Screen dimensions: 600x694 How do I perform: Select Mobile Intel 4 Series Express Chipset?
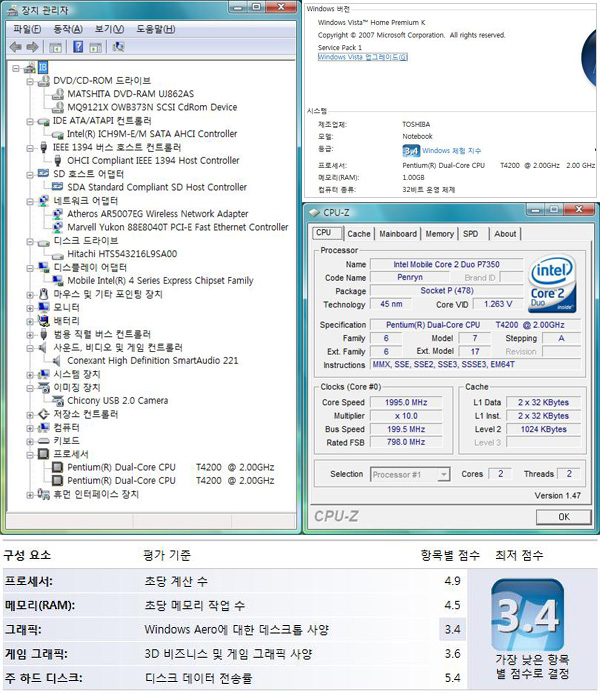coord(160,280)
